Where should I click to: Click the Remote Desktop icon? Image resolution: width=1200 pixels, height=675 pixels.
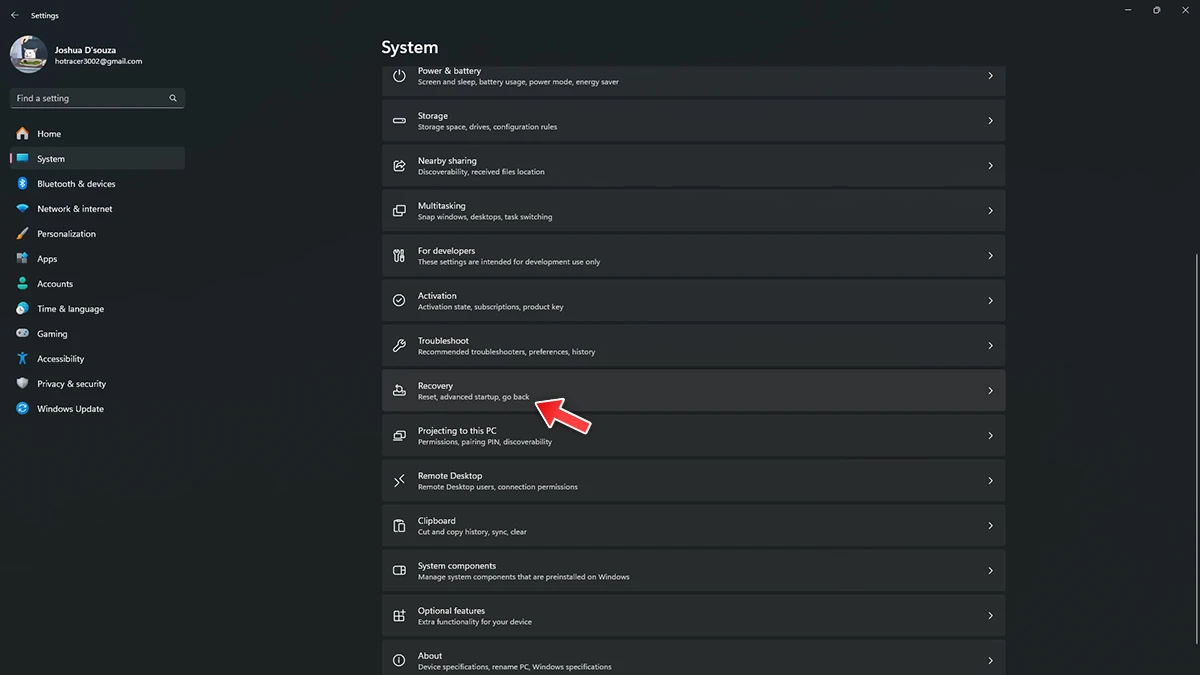(x=399, y=480)
